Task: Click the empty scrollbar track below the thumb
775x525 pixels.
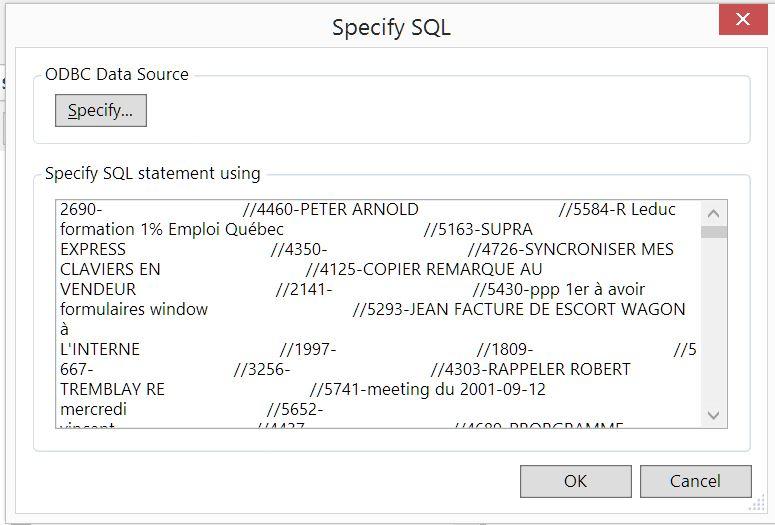Action: [713, 320]
